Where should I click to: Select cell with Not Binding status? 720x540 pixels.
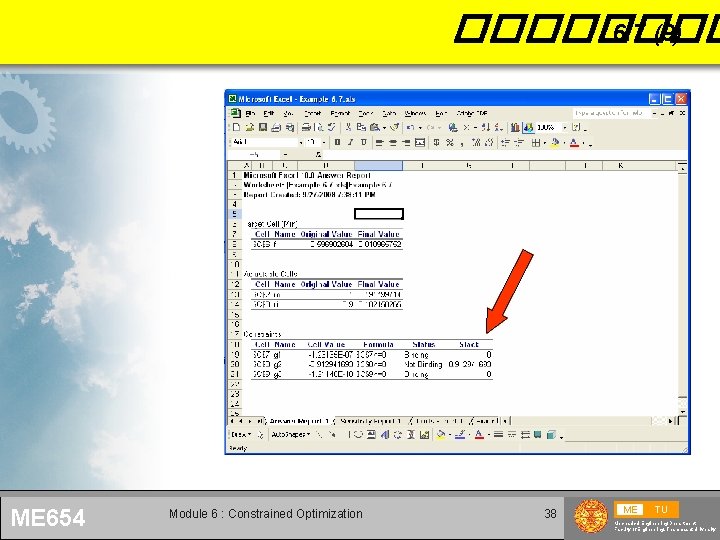click(x=423, y=364)
